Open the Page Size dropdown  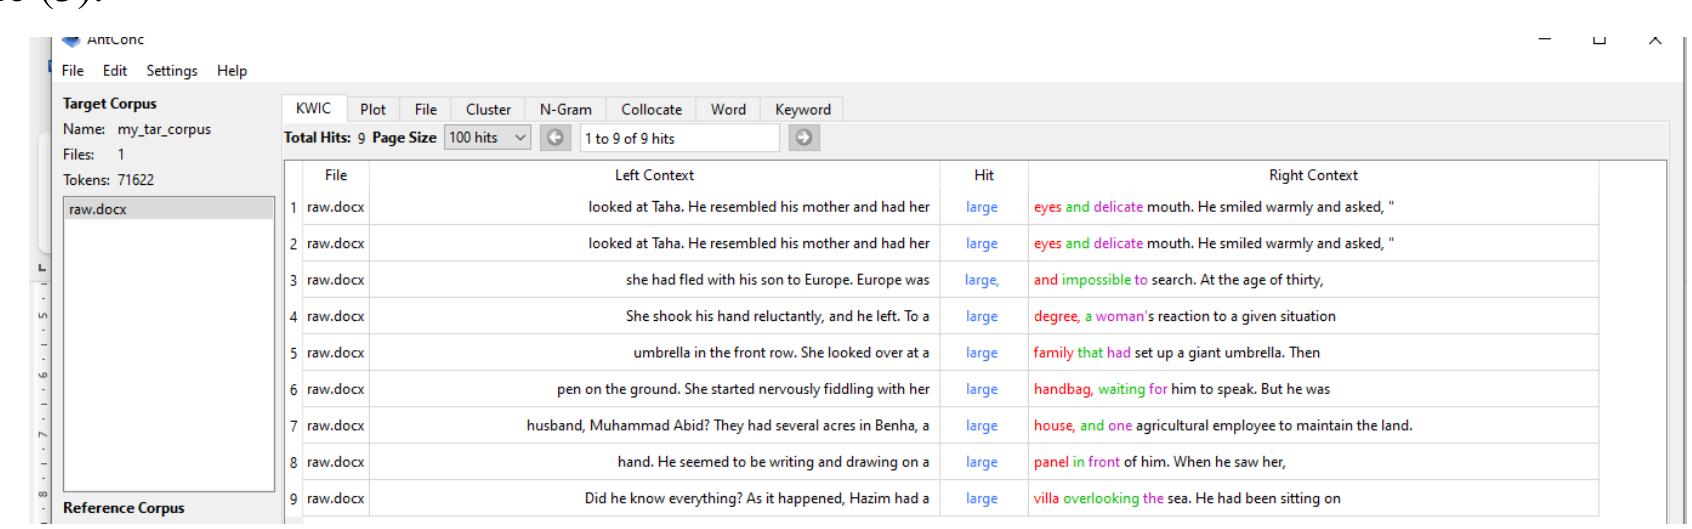click(x=488, y=138)
